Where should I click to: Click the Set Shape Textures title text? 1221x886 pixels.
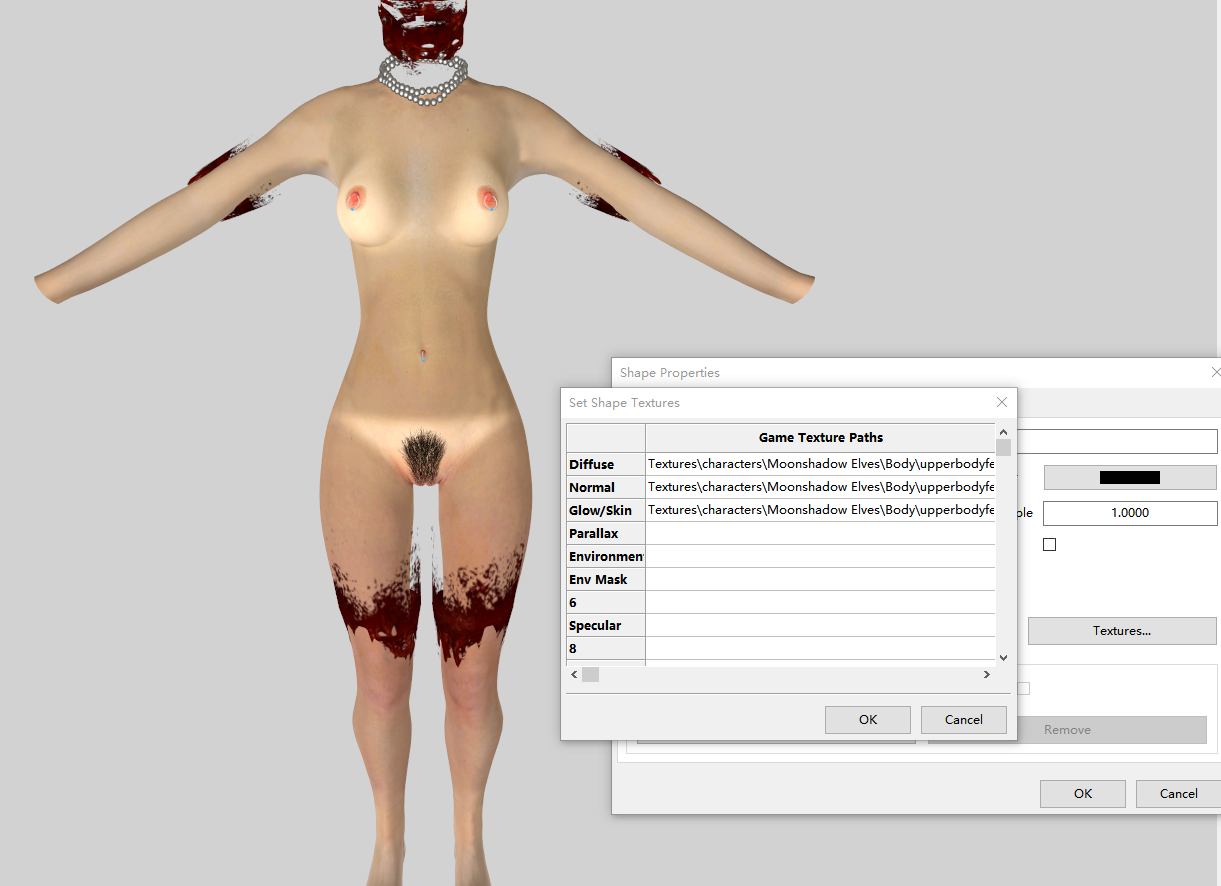click(x=624, y=402)
